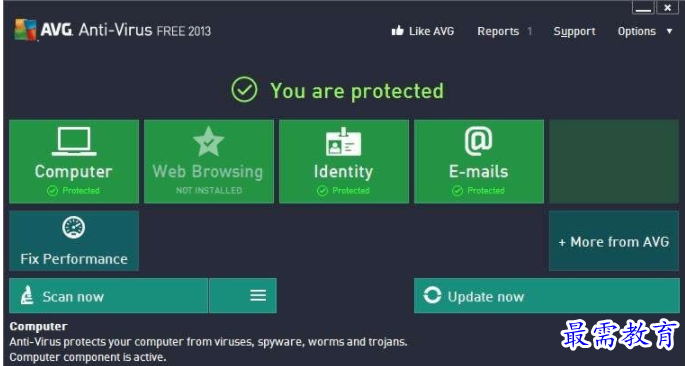Screen dimensions: 685x366
Task: Click the thumbs-up icon beside Like AVG
Action: (x=398, y=31)
